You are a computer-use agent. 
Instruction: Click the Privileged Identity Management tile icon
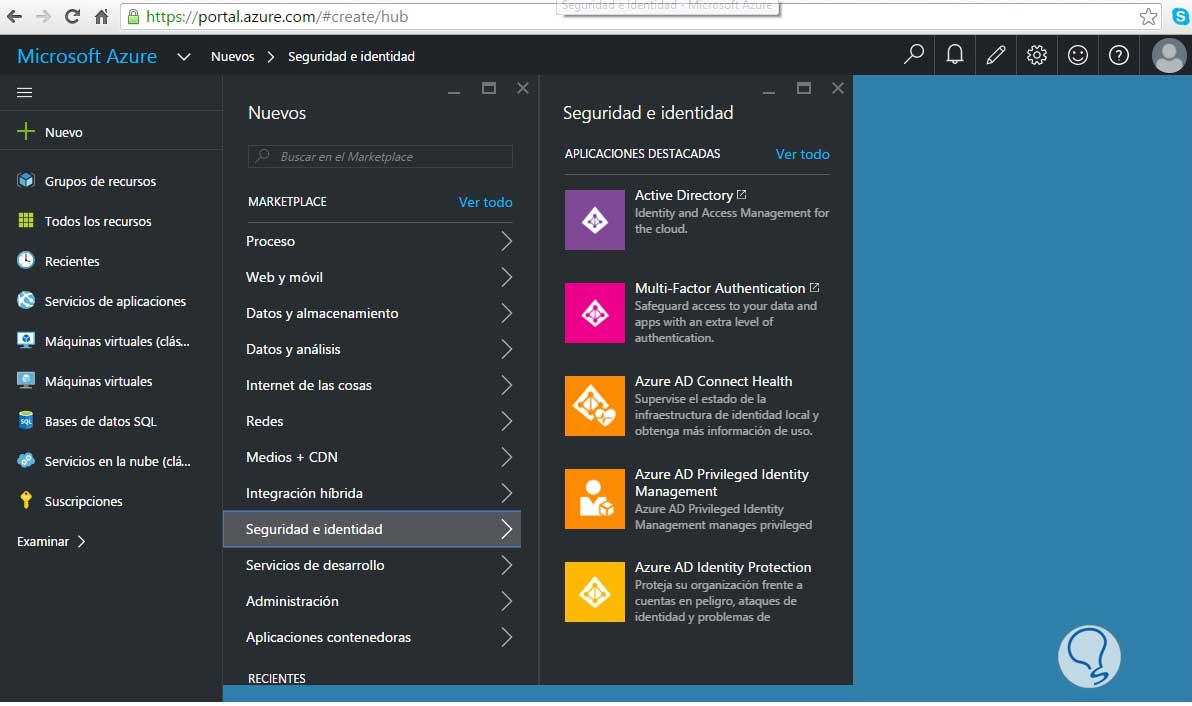point(594,499)
